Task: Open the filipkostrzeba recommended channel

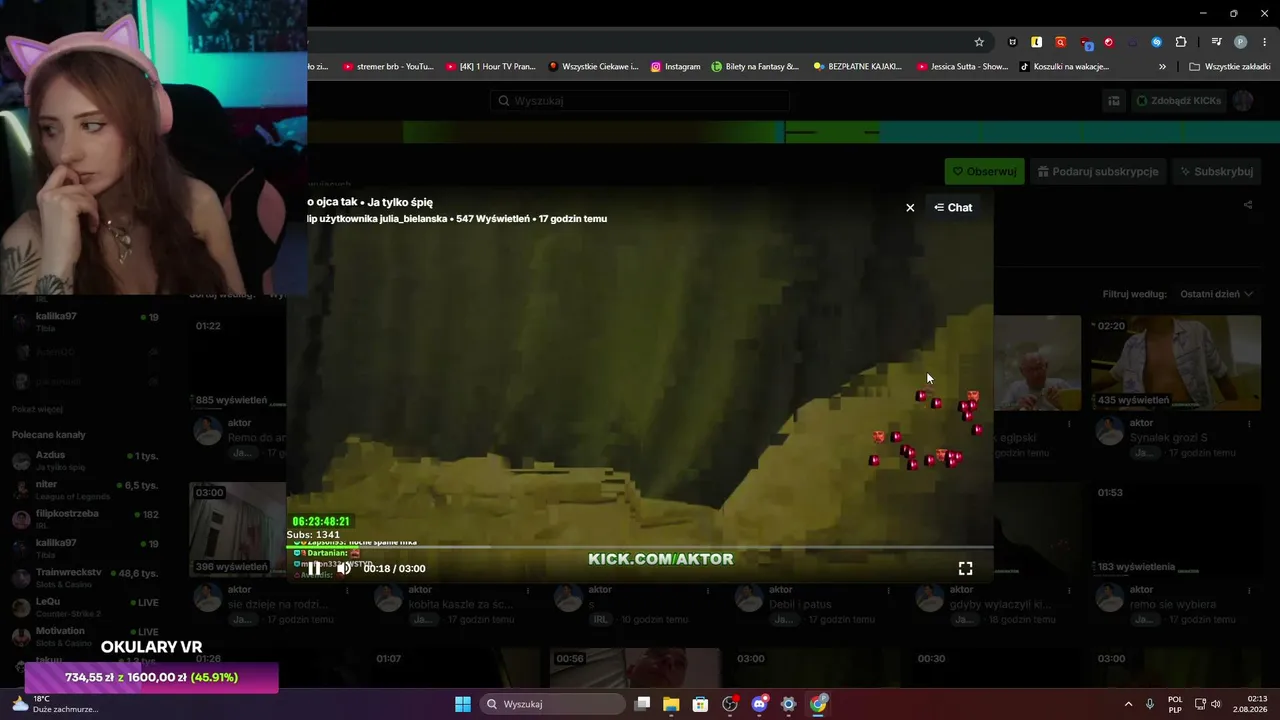Action: (x=84, y=519)
